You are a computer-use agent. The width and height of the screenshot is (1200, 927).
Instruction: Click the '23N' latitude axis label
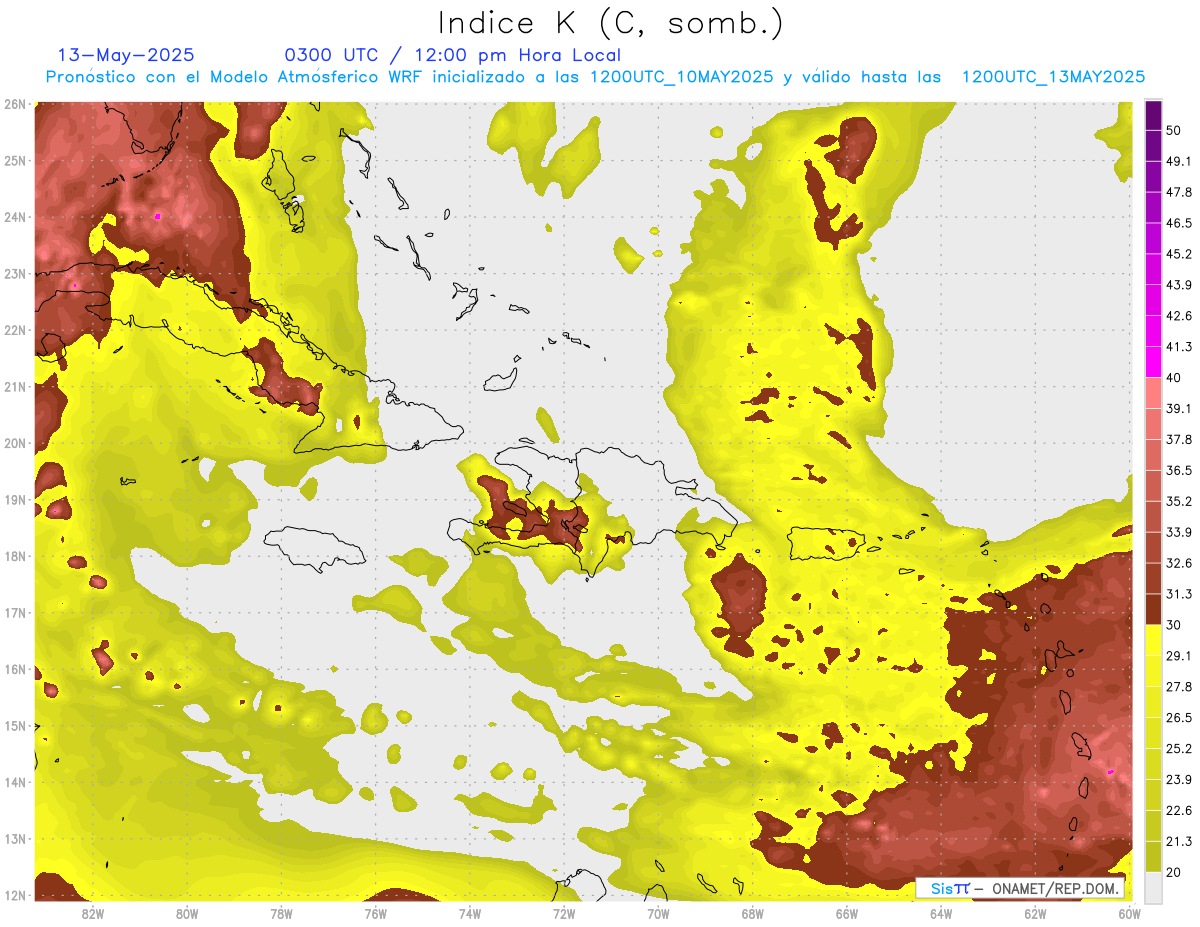pyautogui.click(x=15, y=274)
